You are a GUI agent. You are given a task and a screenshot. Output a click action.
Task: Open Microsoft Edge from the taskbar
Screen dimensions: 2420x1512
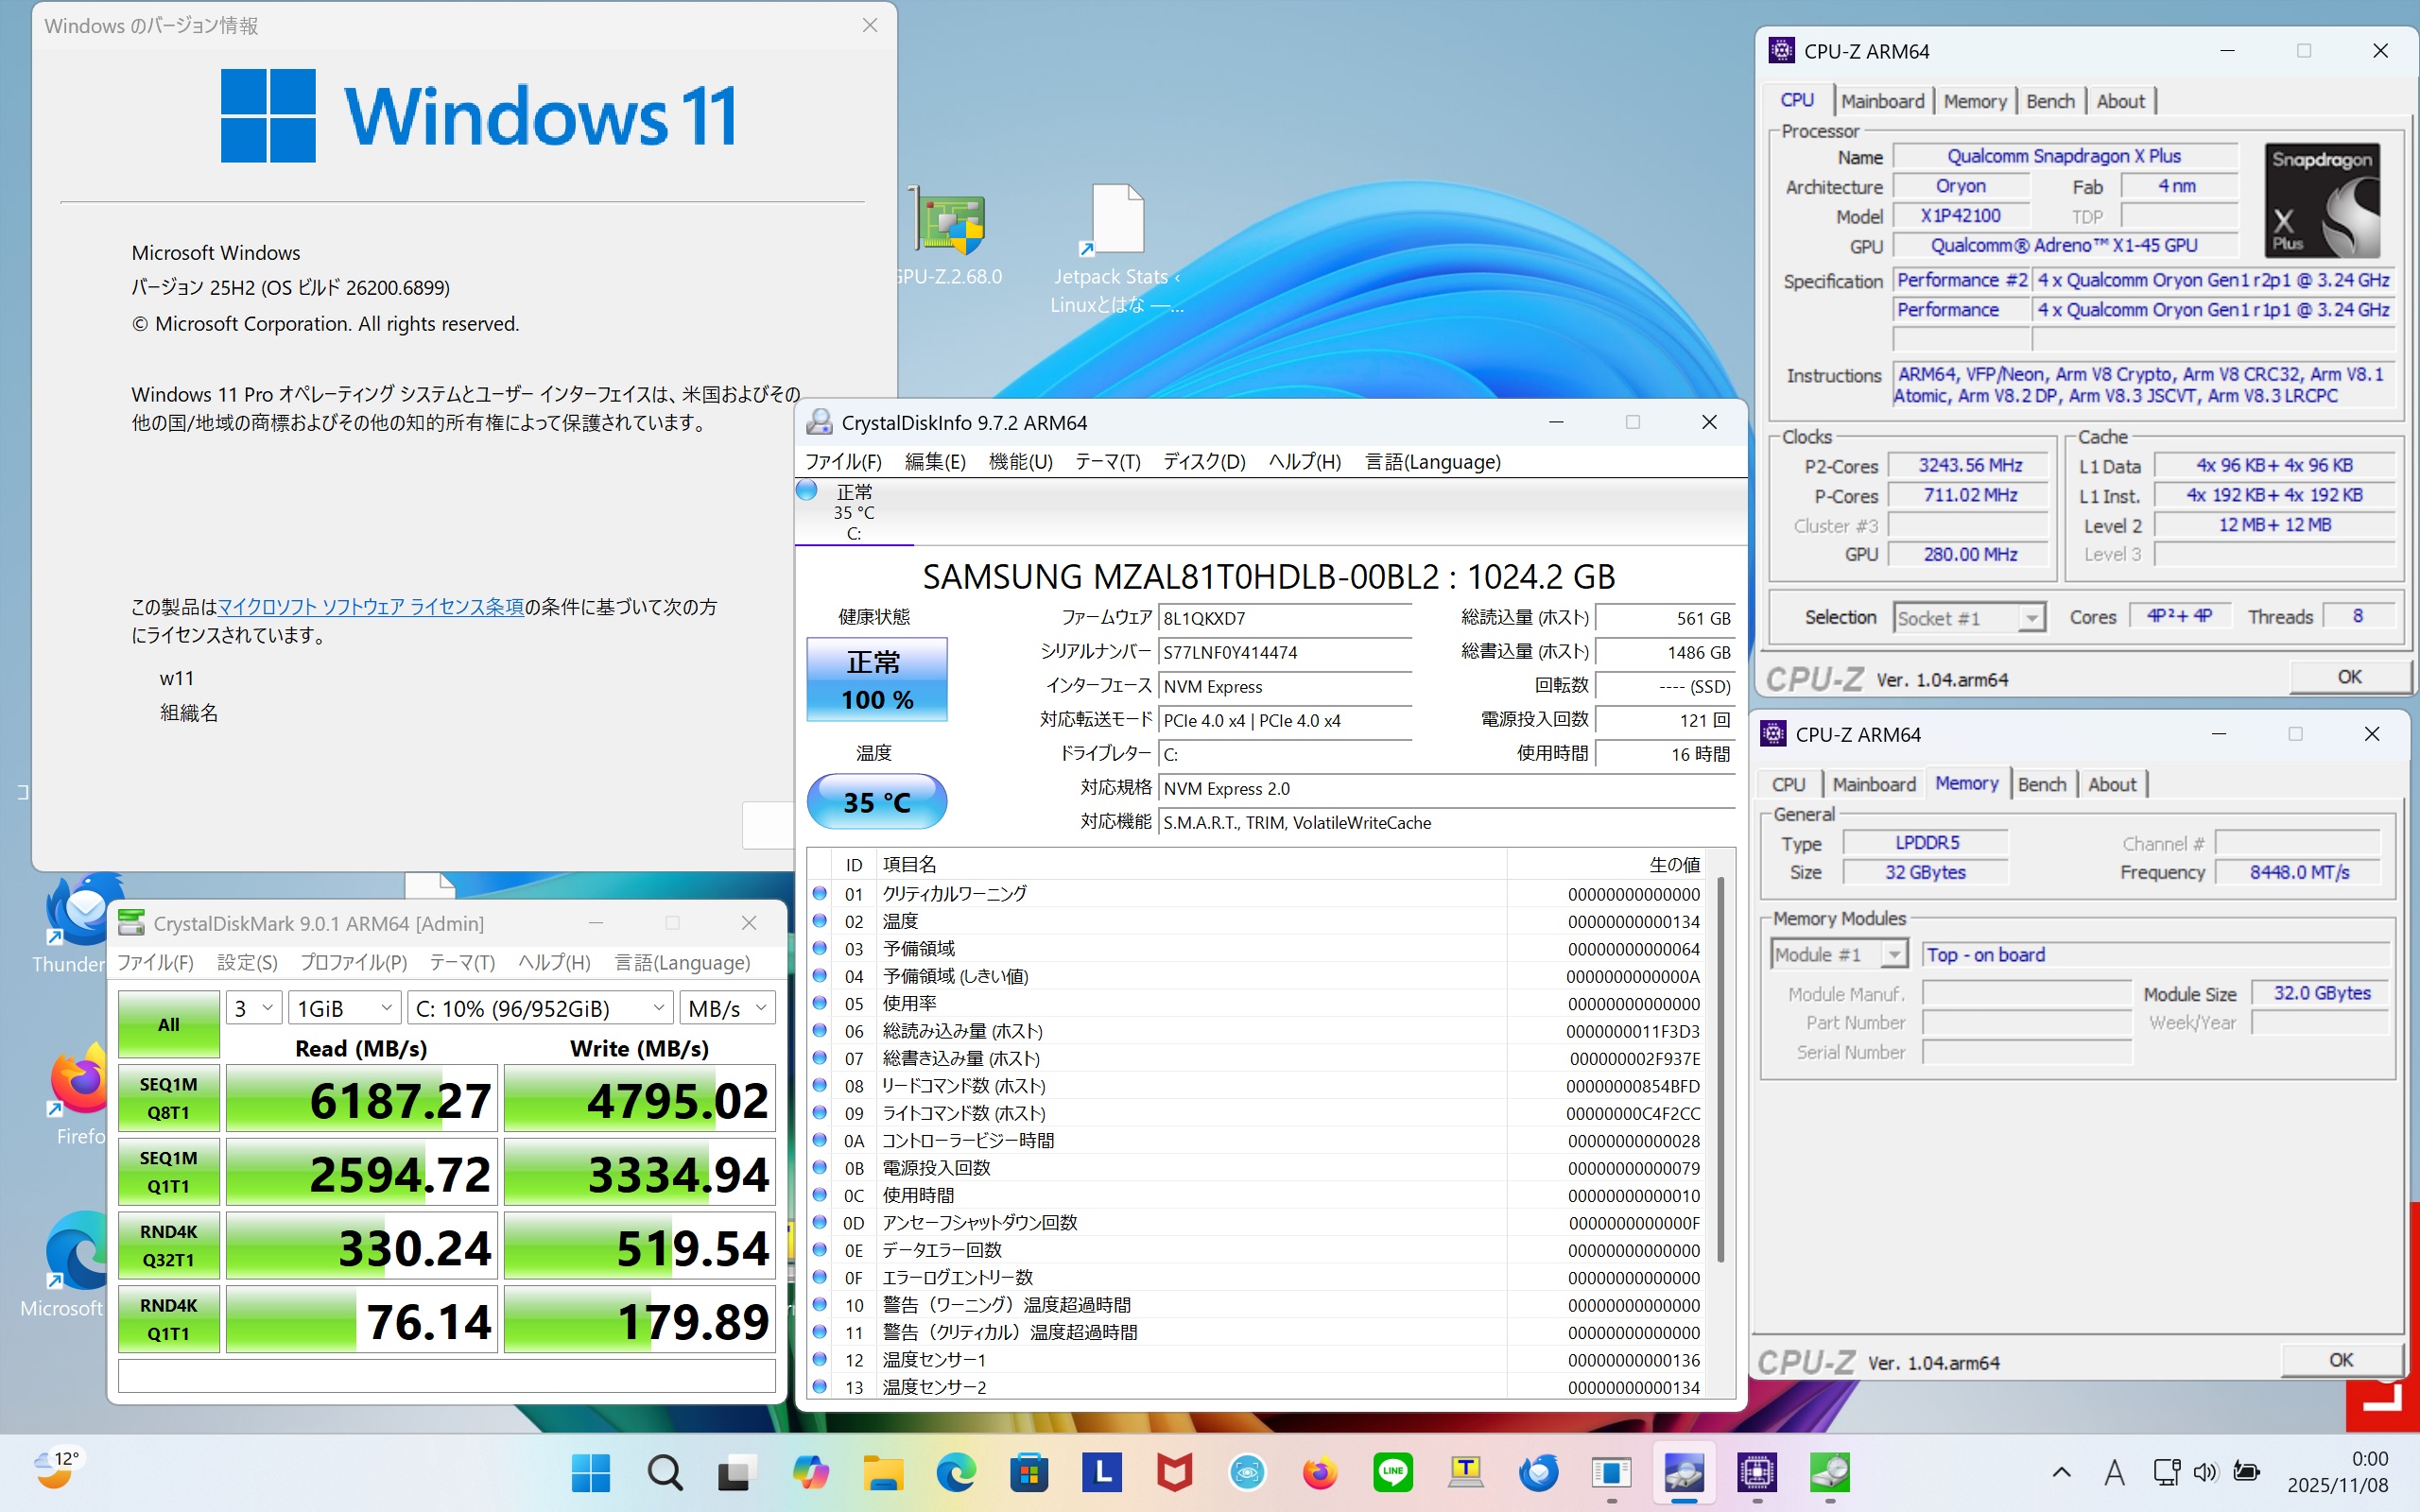[x=956, y=1472]
